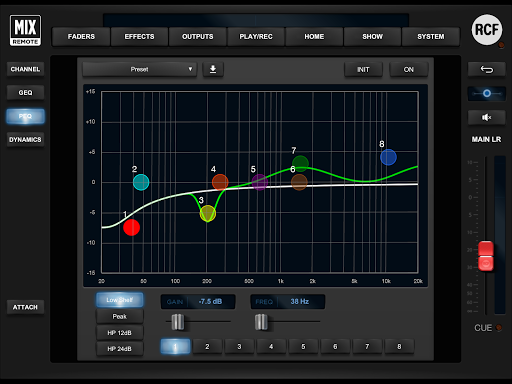Toggle the EQ ON button

[409, 70]
